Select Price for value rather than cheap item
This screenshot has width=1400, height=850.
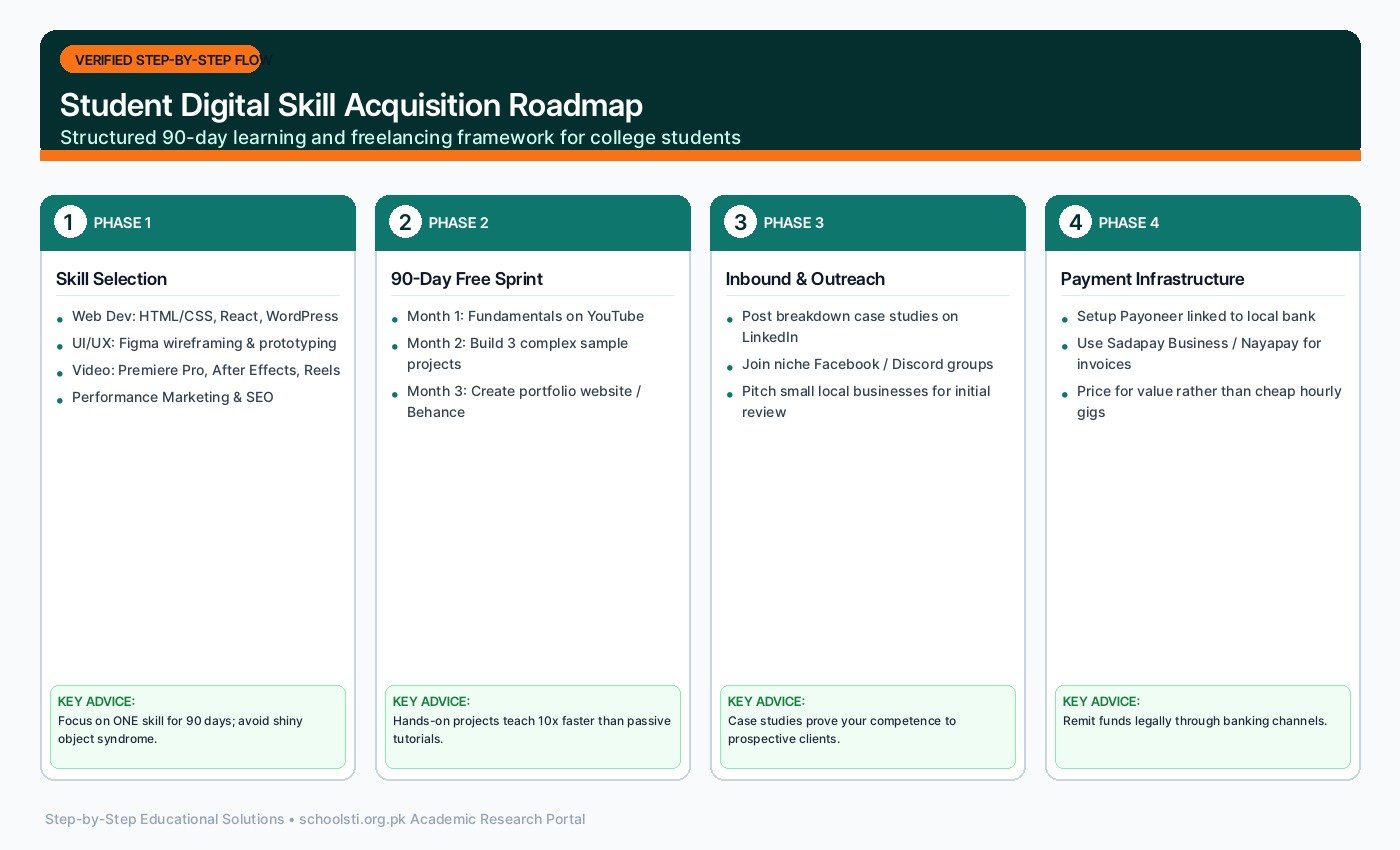click(1209, 401)
